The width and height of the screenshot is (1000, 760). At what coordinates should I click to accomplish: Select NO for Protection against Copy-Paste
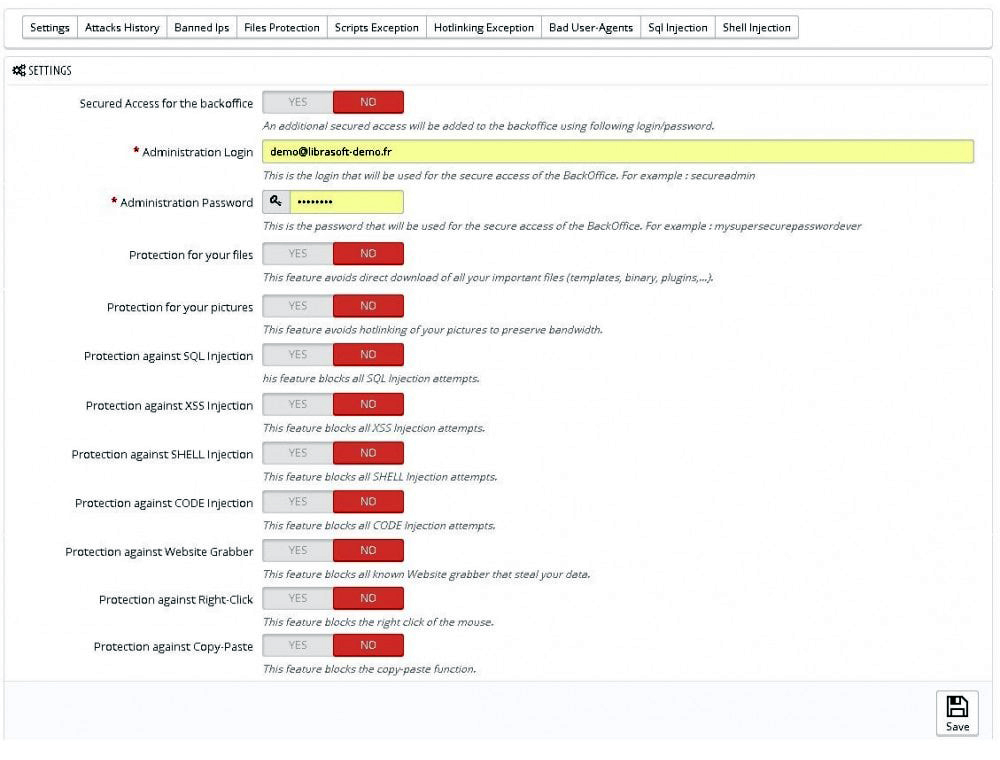368,645
